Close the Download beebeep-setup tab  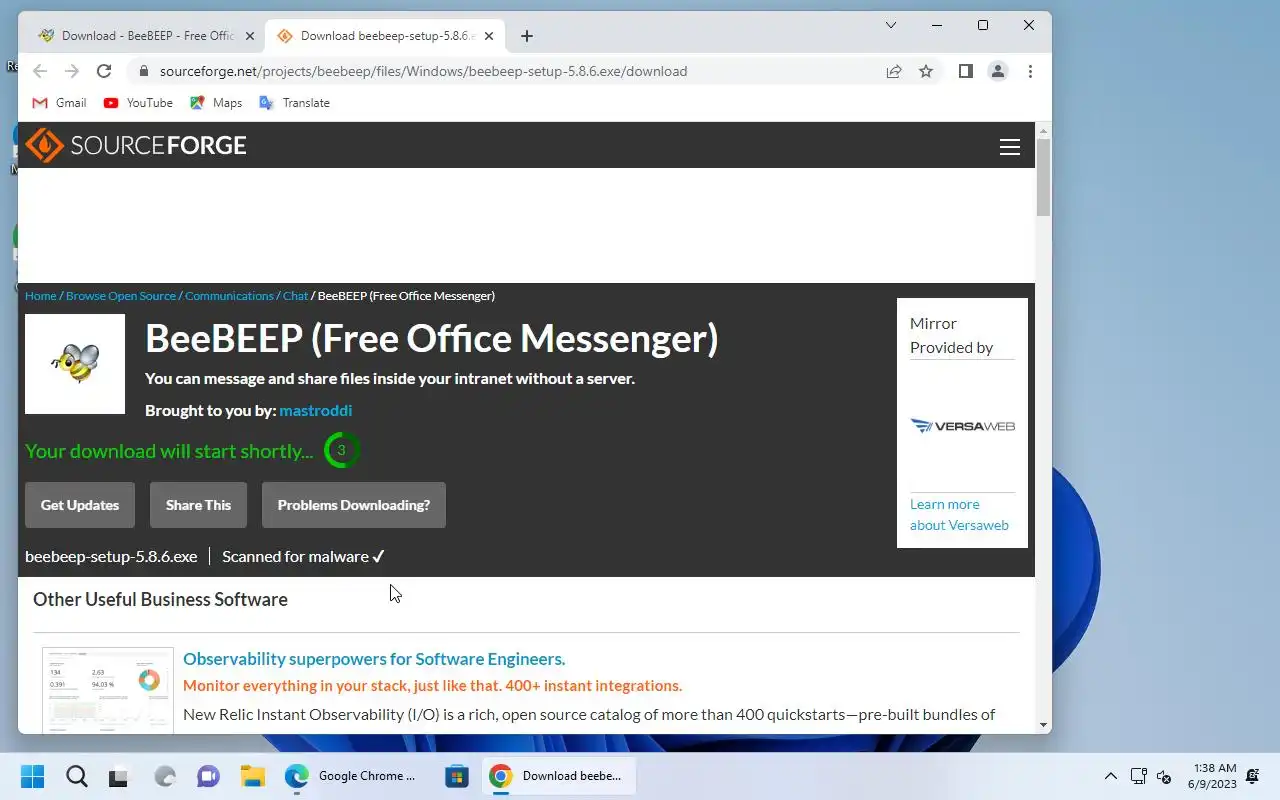click(x=489, y=36)
